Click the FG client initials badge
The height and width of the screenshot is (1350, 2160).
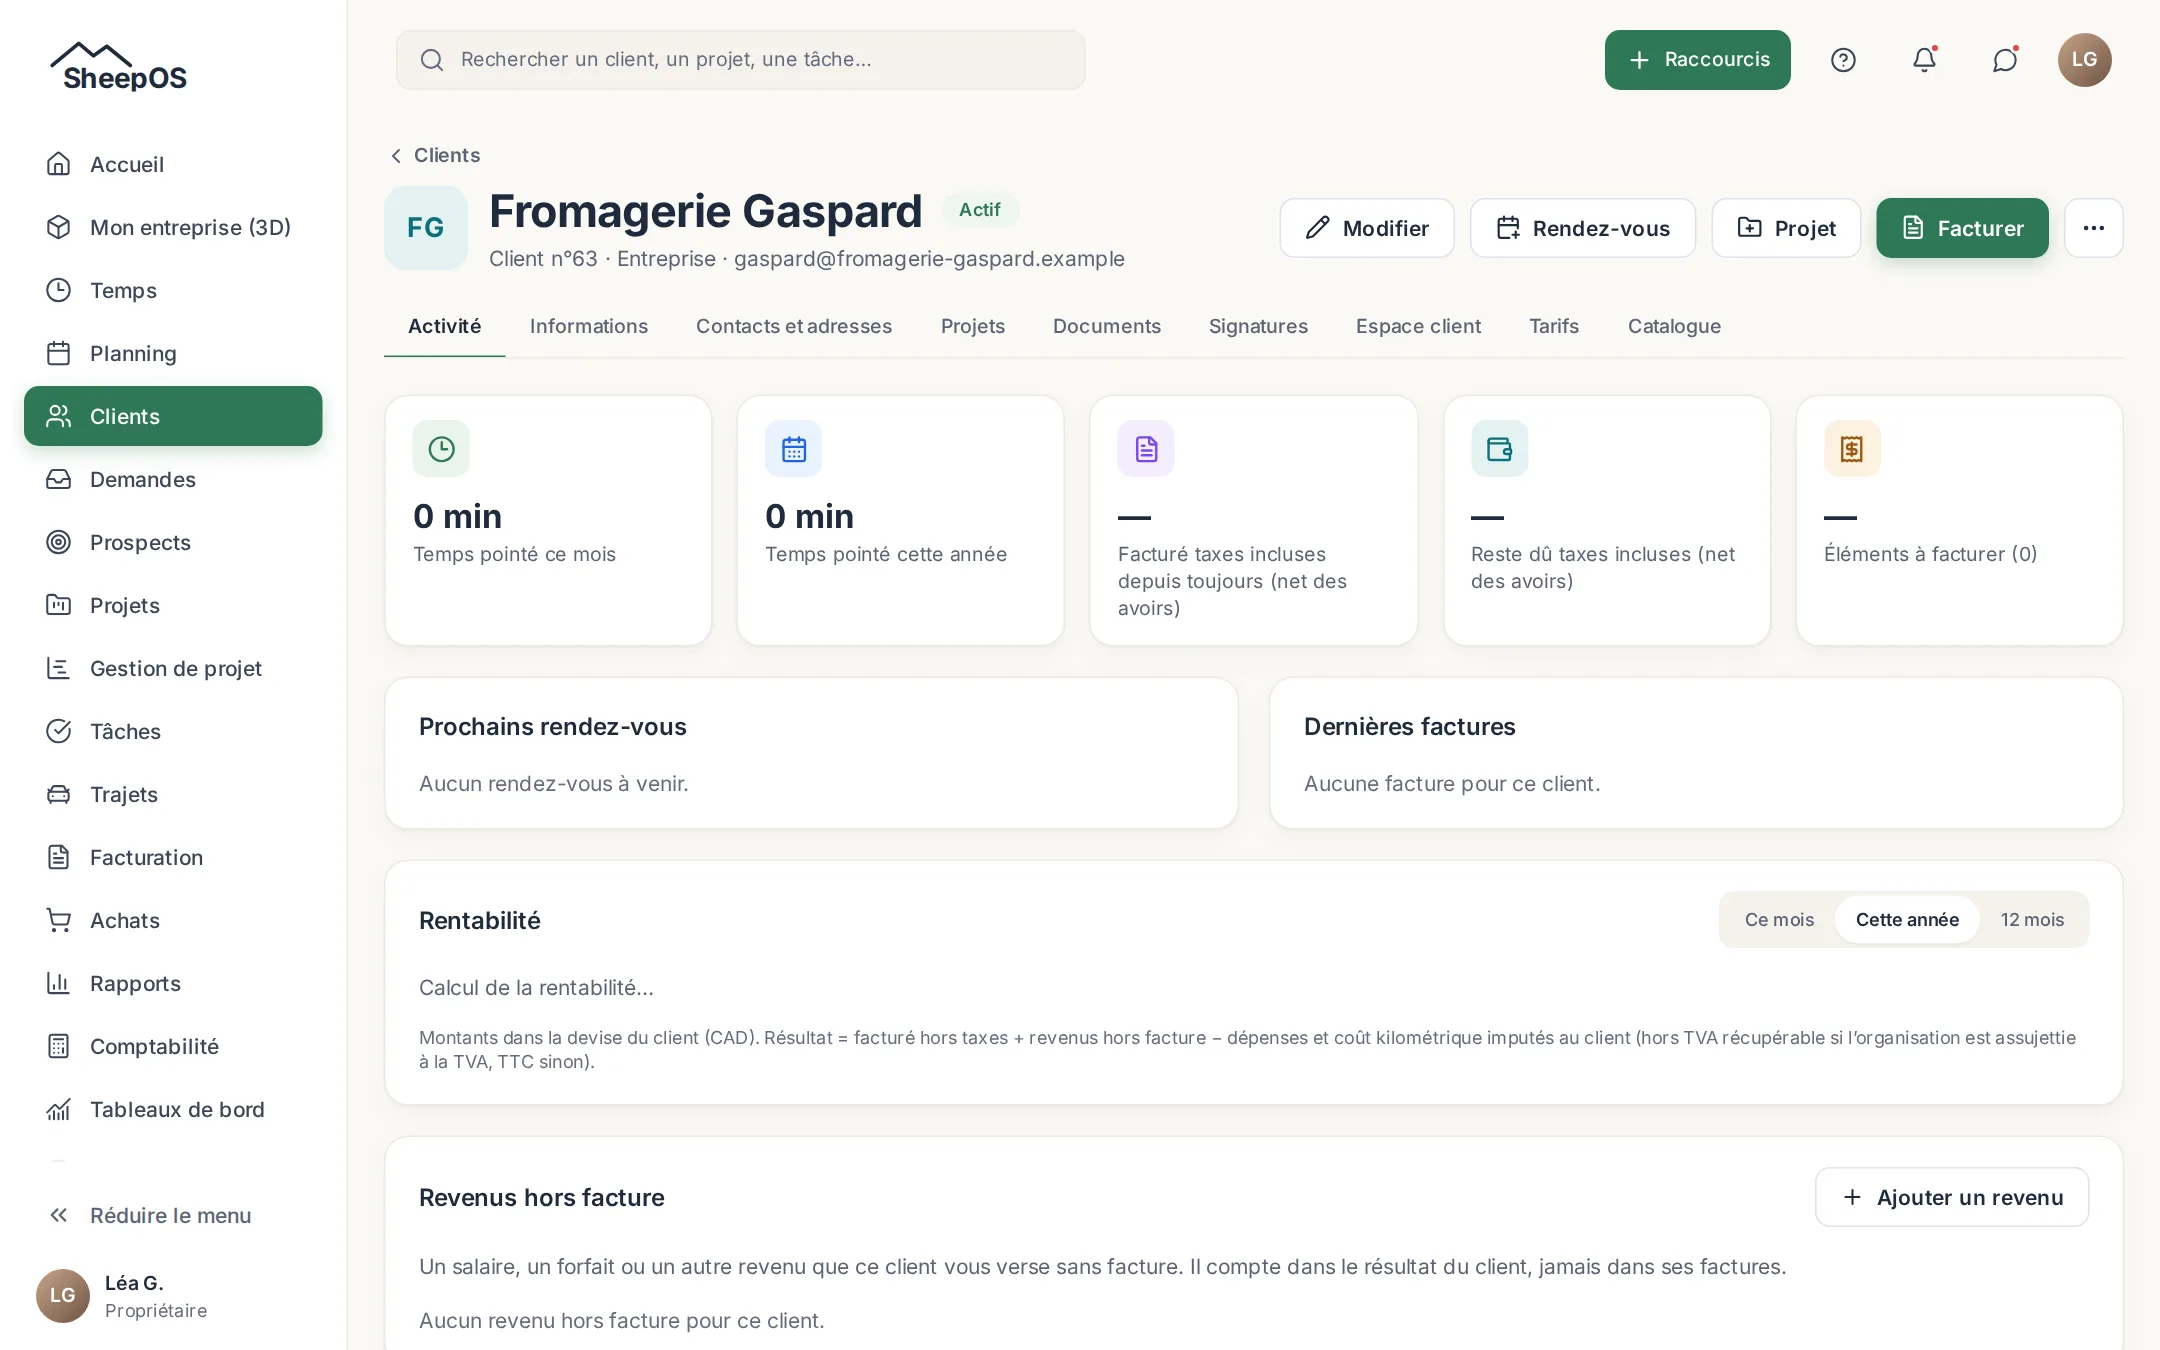pos(426,228)
